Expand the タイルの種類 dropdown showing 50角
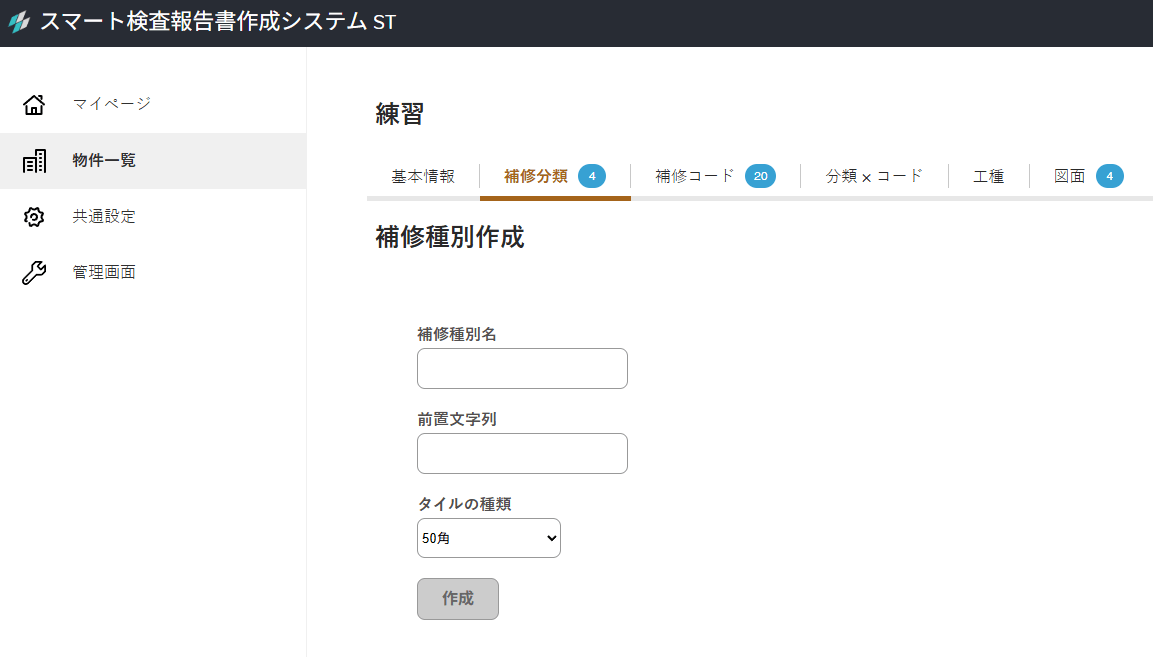 pyautogui.click(x=488, y=538)
